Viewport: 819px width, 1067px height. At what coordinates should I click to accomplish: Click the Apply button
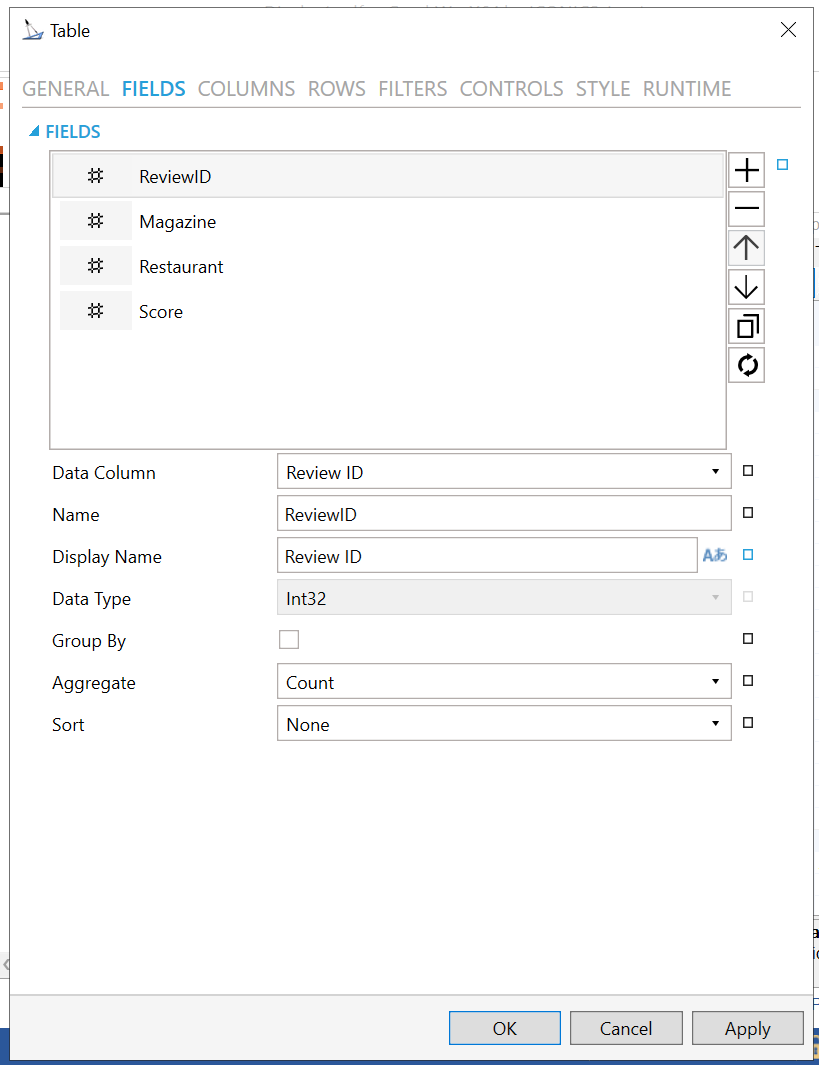click(x=747, y=1028)
